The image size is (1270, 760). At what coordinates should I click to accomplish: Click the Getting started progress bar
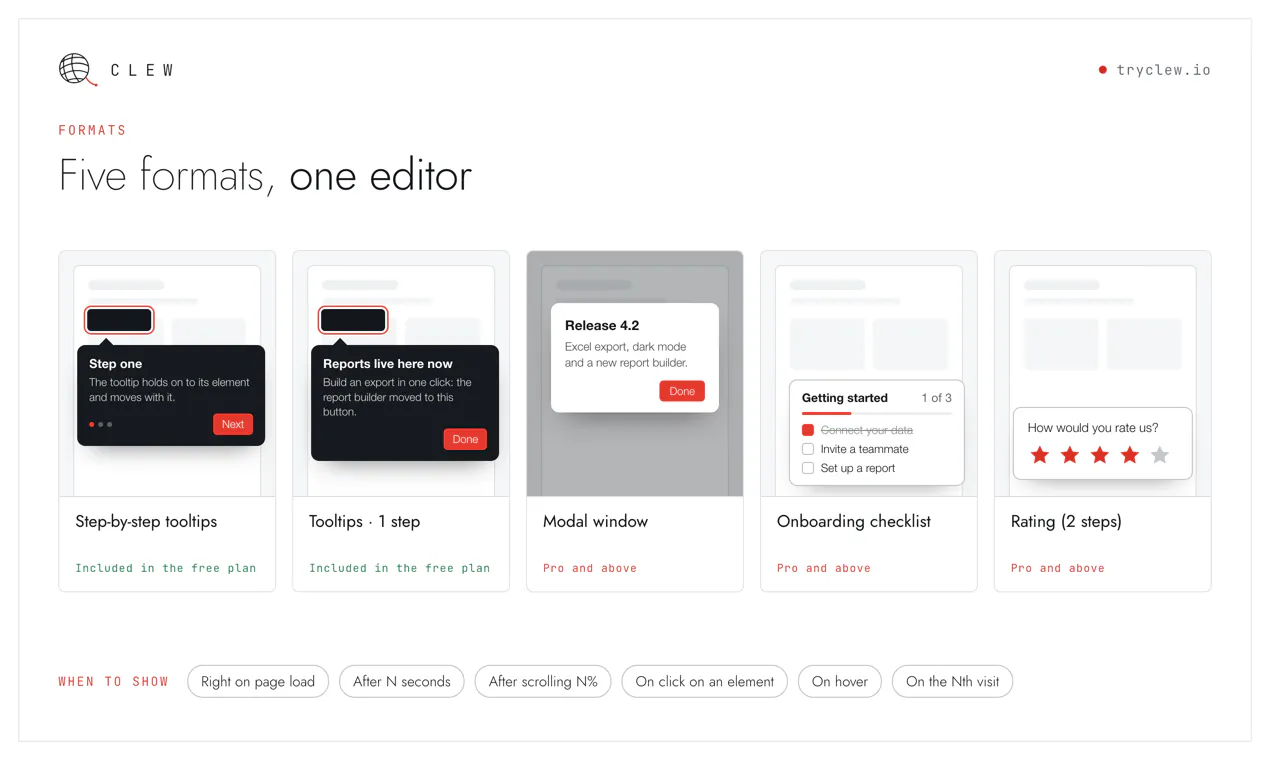point(877,413)
